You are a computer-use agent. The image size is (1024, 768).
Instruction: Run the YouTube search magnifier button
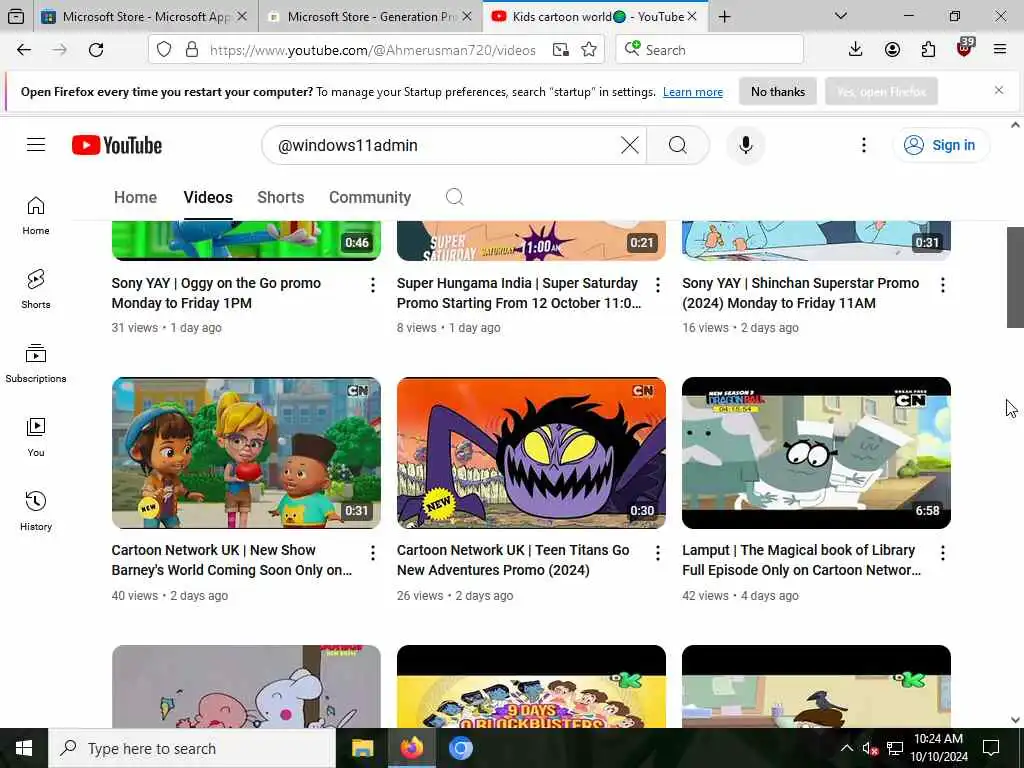pos(678,145)
